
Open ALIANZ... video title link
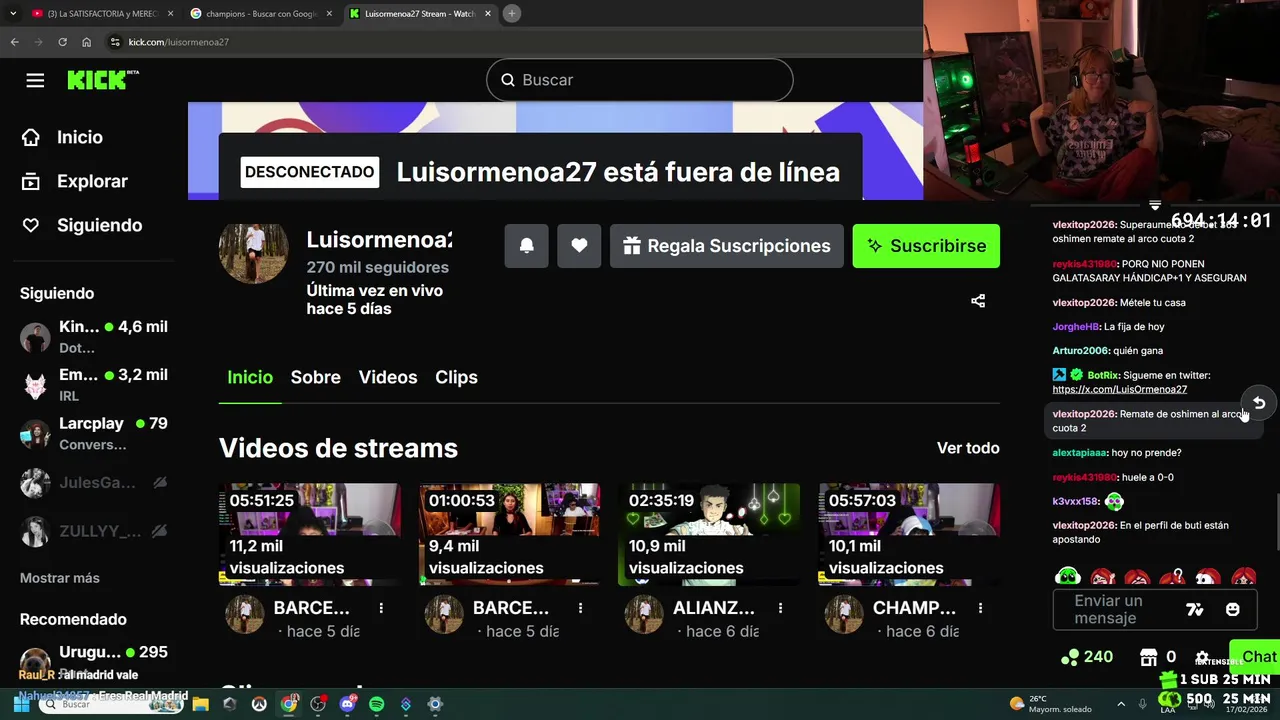[714, 608]
